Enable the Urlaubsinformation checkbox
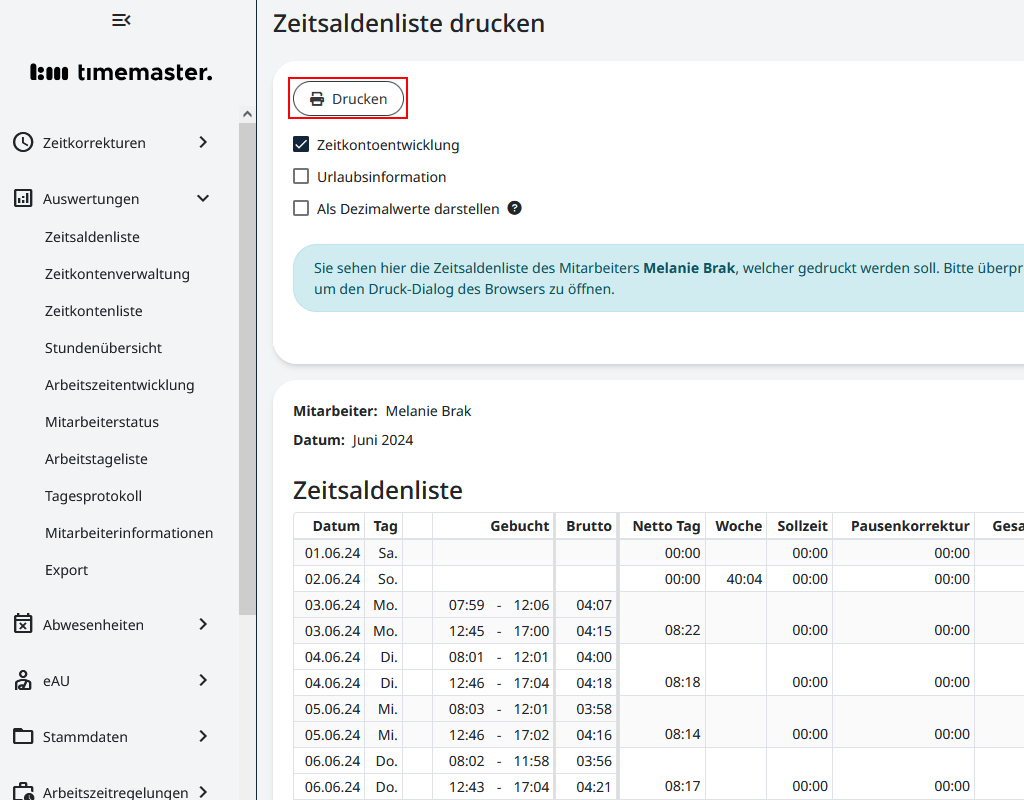1024x800 pixels. [300, 176]
